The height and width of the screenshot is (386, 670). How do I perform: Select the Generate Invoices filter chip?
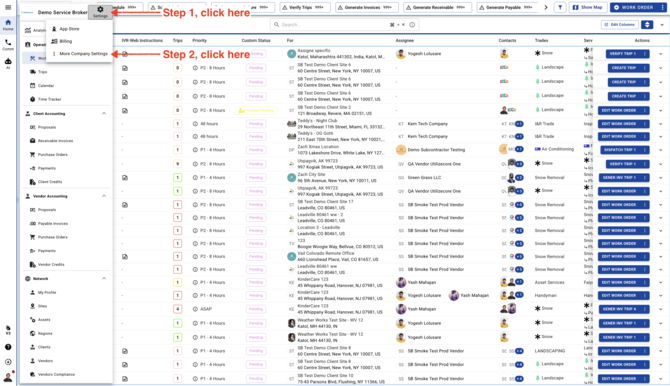367,7
